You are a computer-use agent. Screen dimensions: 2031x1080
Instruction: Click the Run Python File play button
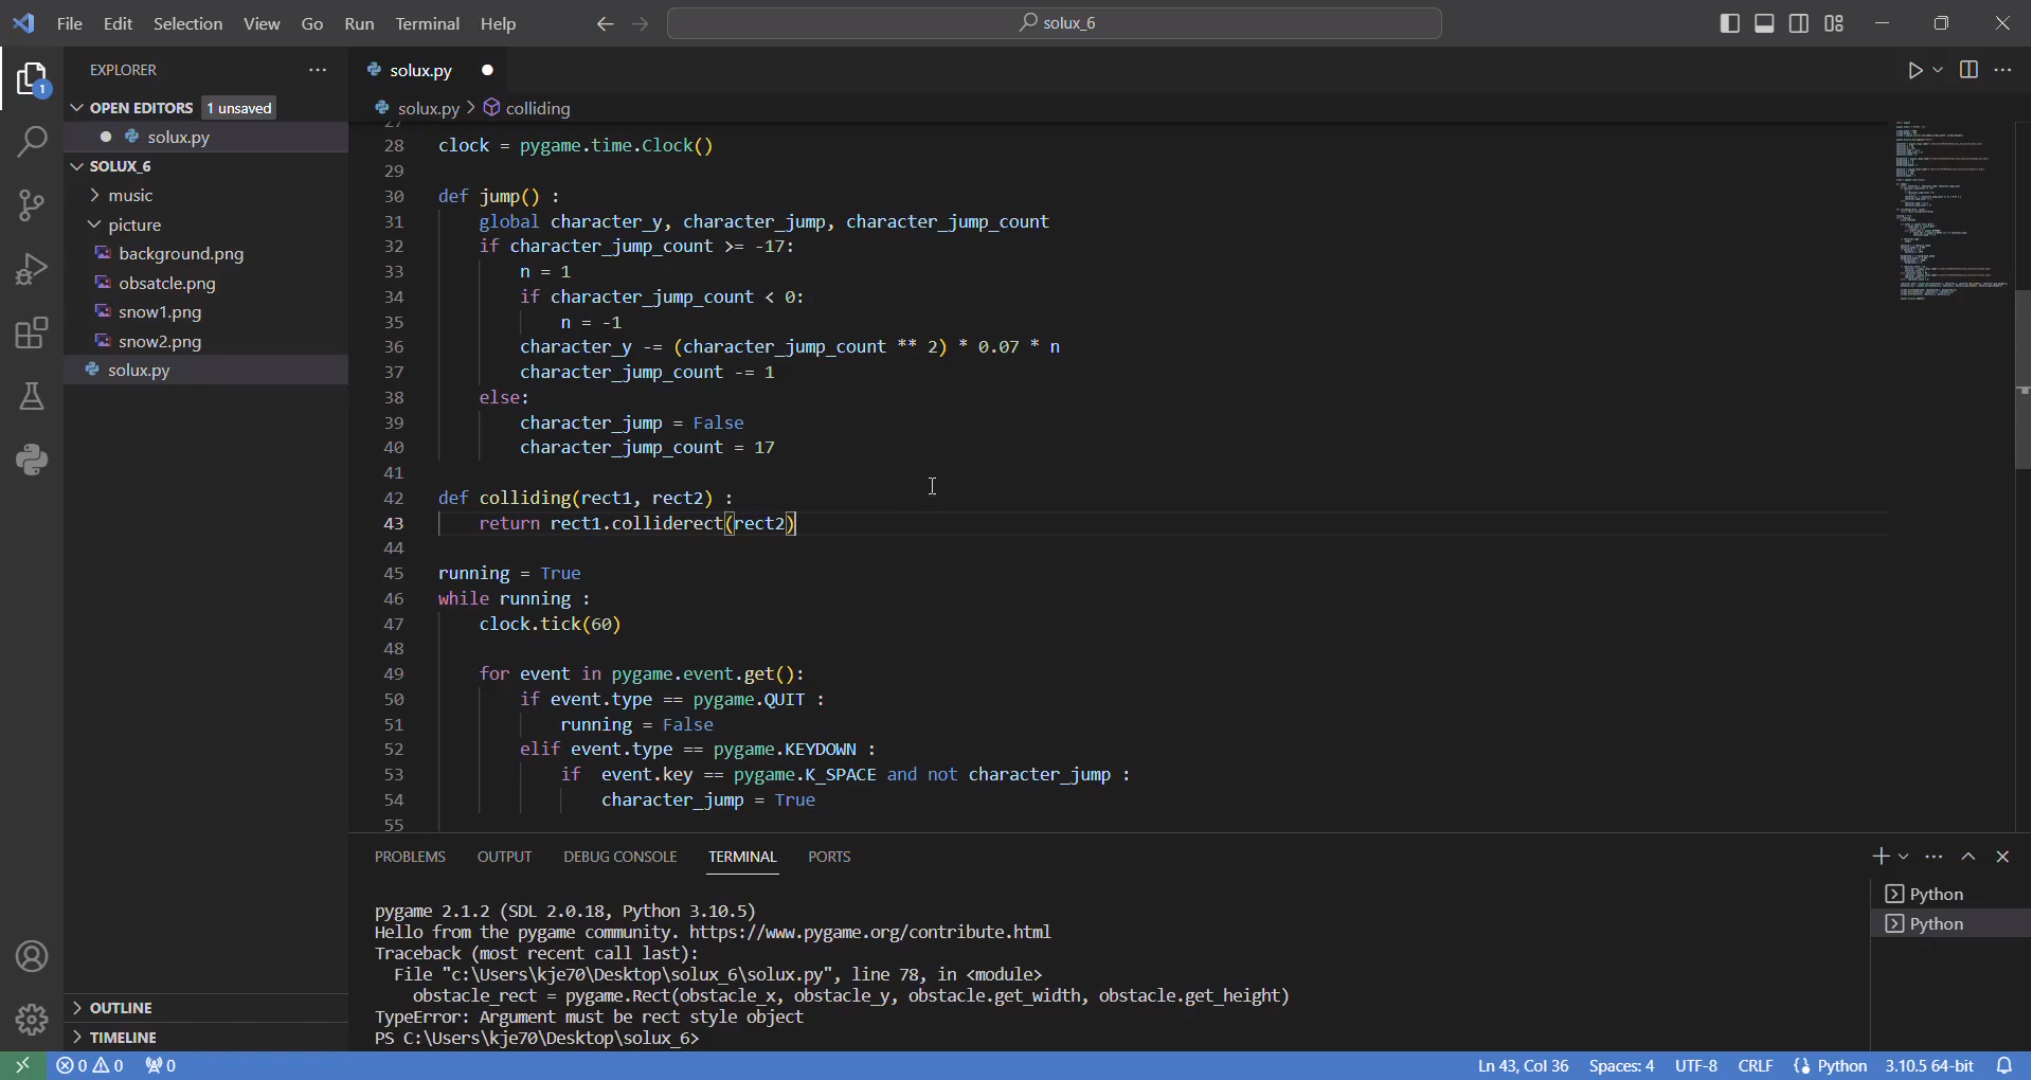1914,70
